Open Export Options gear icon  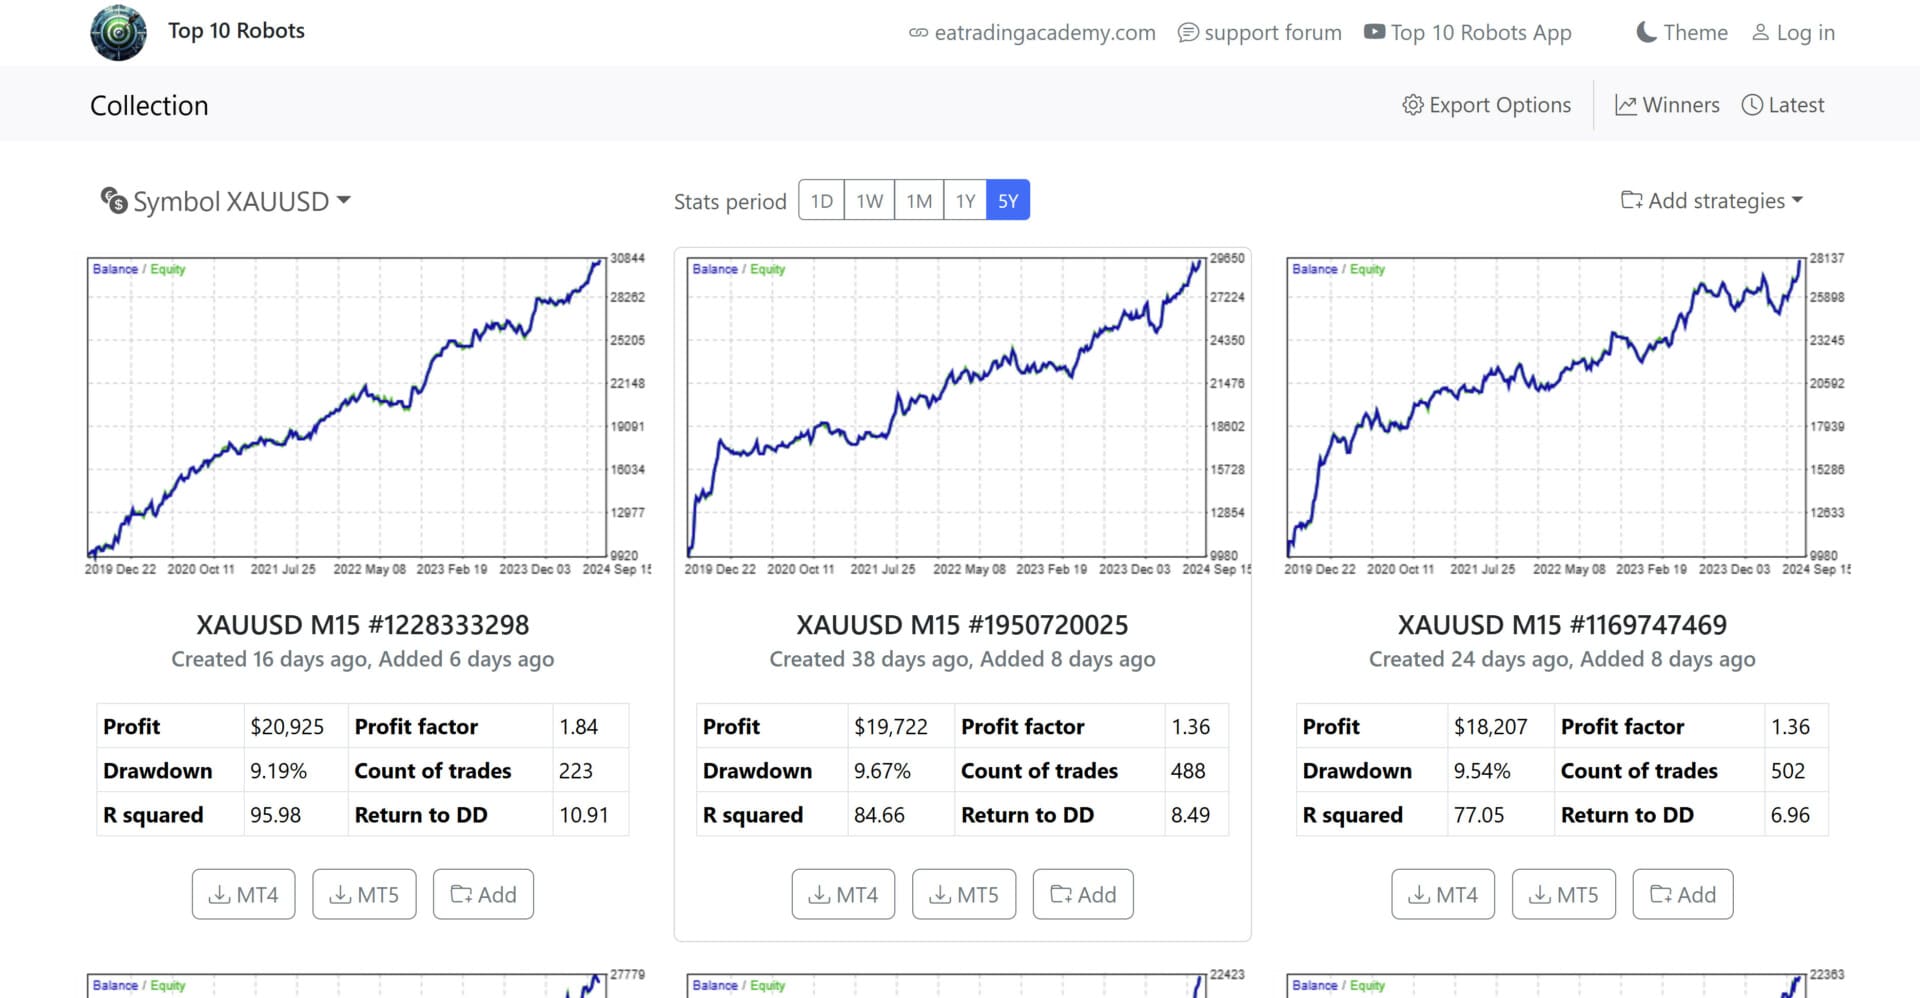1412,105
